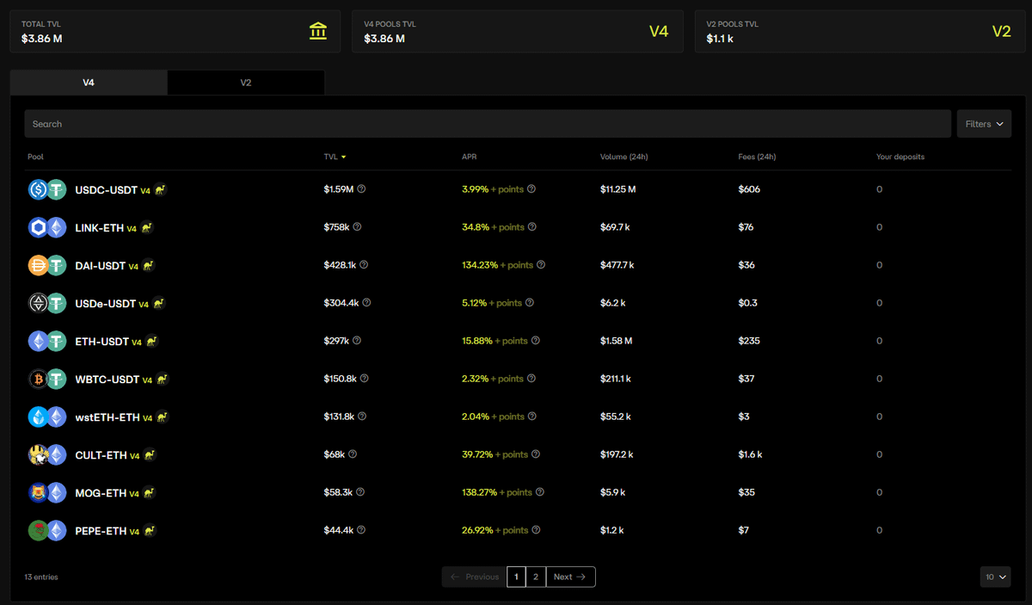Click the bank icon in Total TVL card
The width and height of the screenshot is (1032, 605).
tap(318, 32)
